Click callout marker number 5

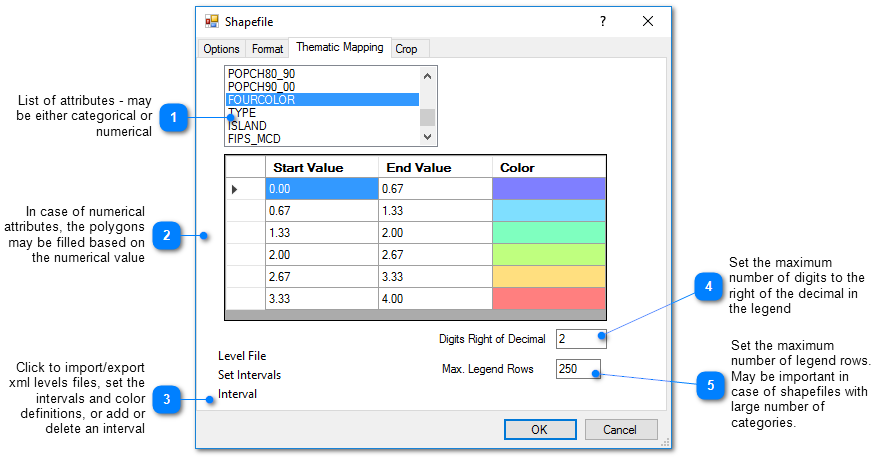click(709, 385)
